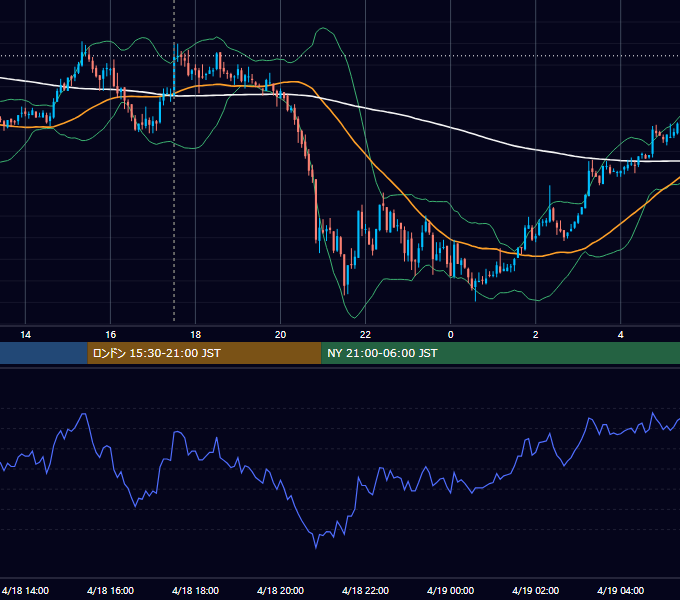Click the 4/19 02:00 date label

click(535, 590)
